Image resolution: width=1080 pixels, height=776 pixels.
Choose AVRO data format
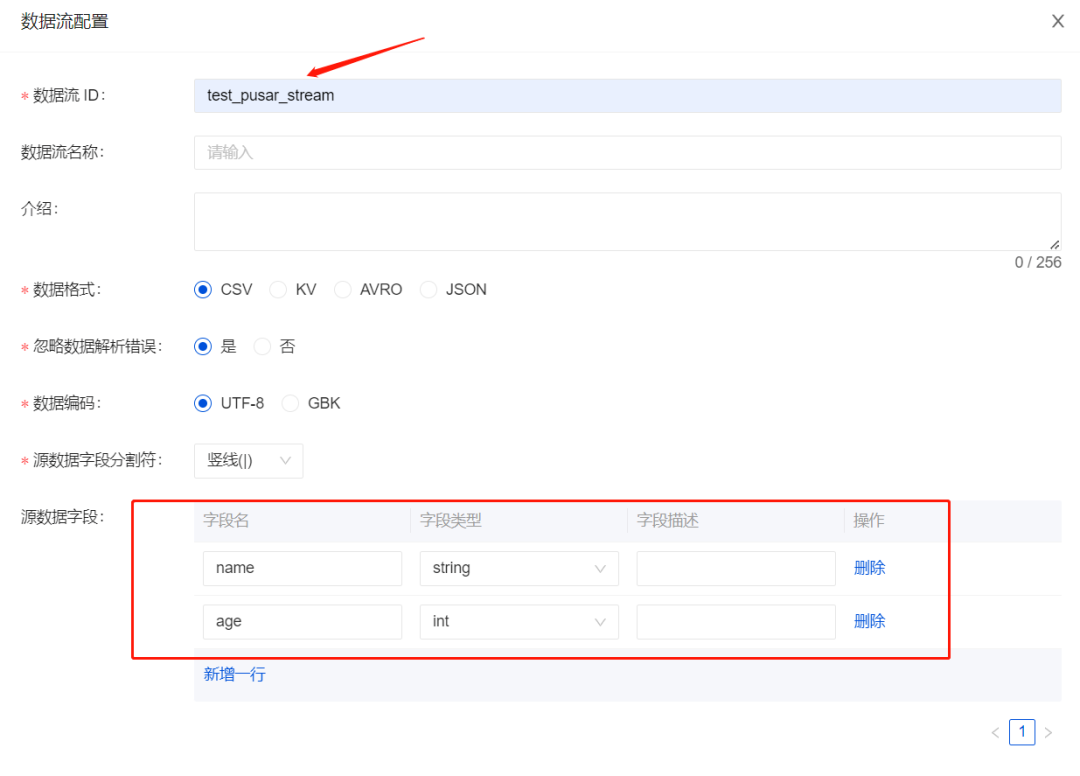[343, 290]
